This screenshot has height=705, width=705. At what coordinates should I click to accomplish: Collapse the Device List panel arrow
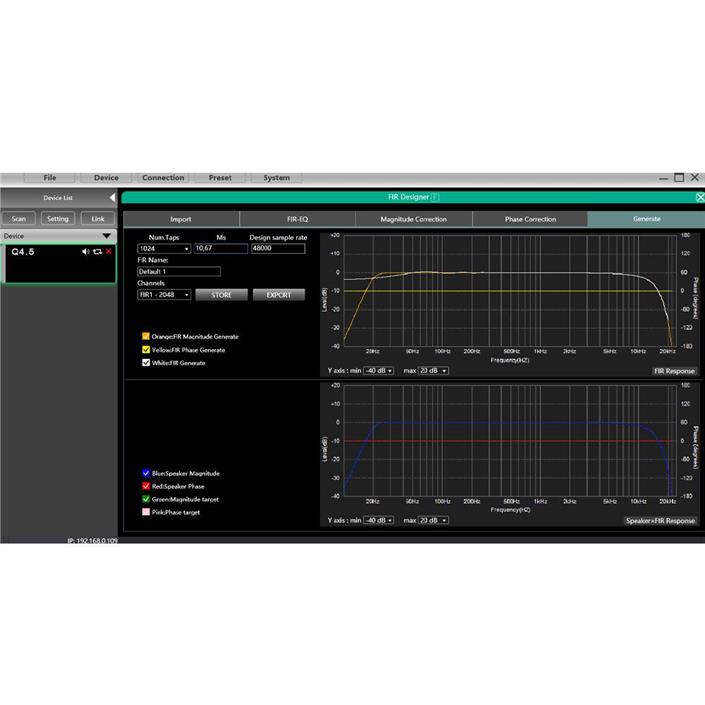pos(112,198)
